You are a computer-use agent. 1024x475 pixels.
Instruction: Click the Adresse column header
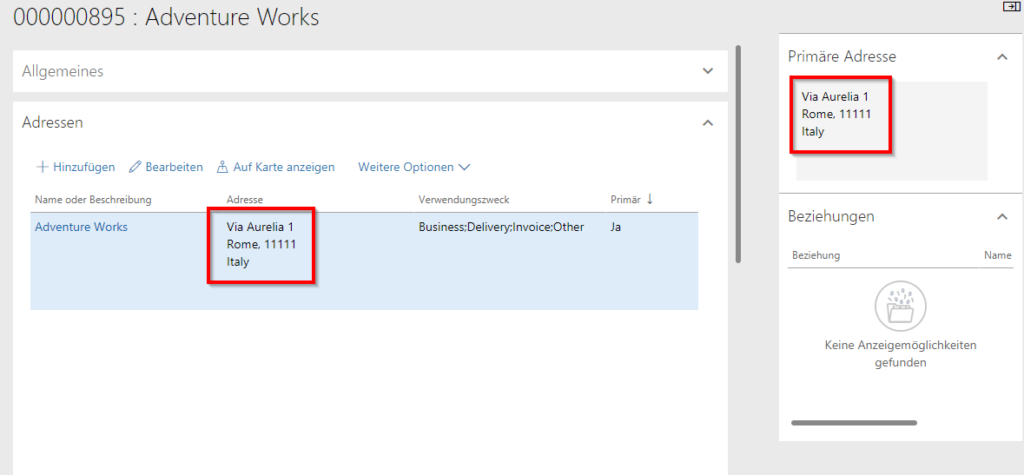[245, 200]
